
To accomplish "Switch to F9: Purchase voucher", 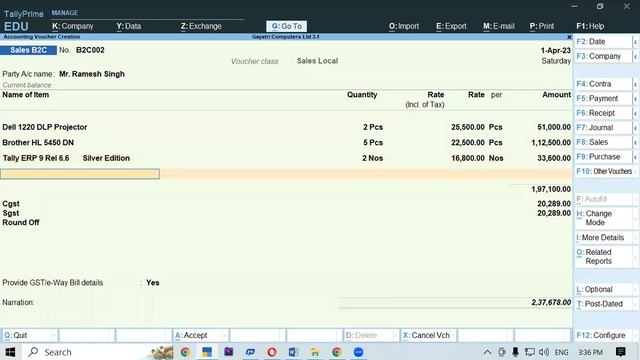I will (603, 157).
